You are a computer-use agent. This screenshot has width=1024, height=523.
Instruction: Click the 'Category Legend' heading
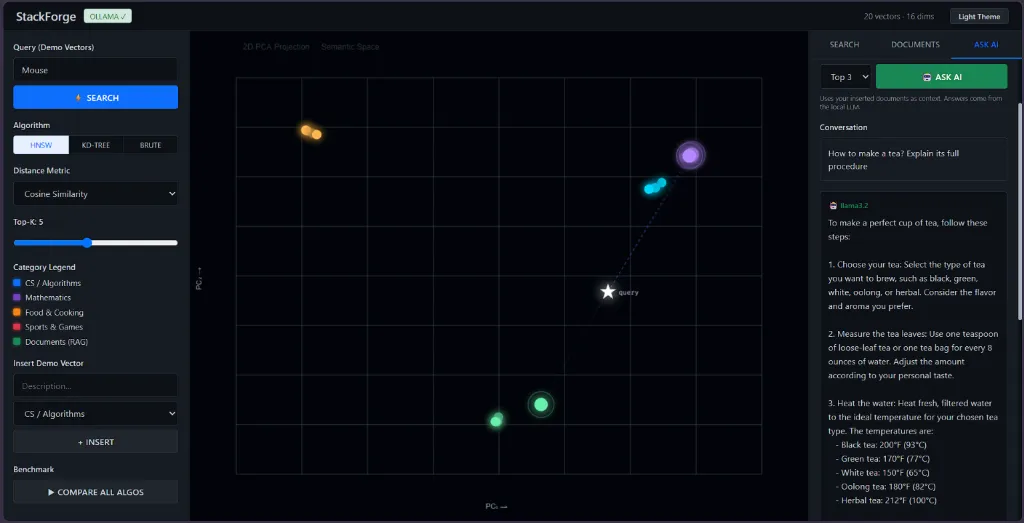44,267
